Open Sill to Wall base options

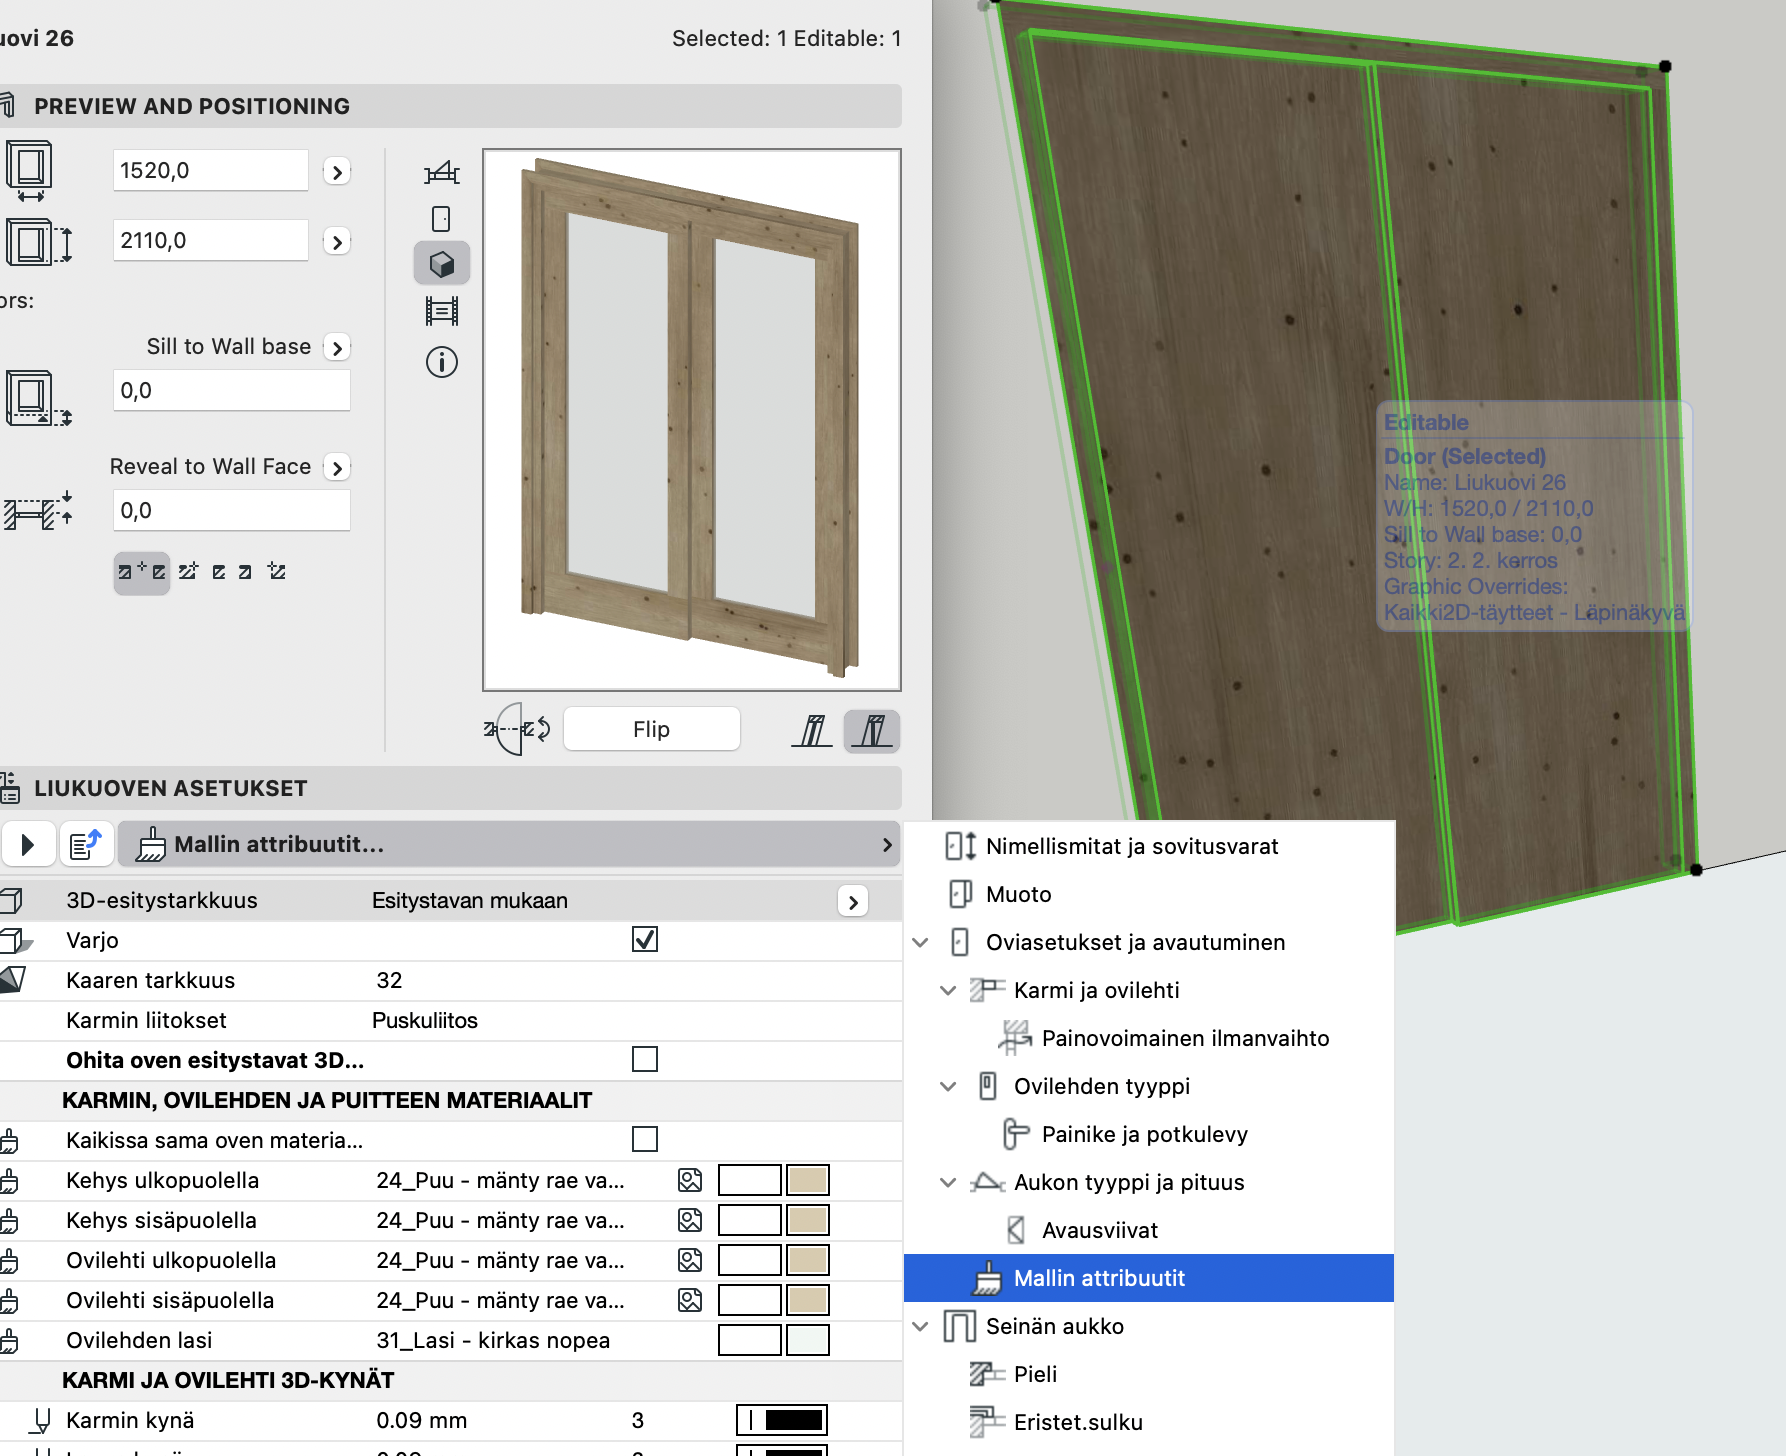tap(337, 348)
